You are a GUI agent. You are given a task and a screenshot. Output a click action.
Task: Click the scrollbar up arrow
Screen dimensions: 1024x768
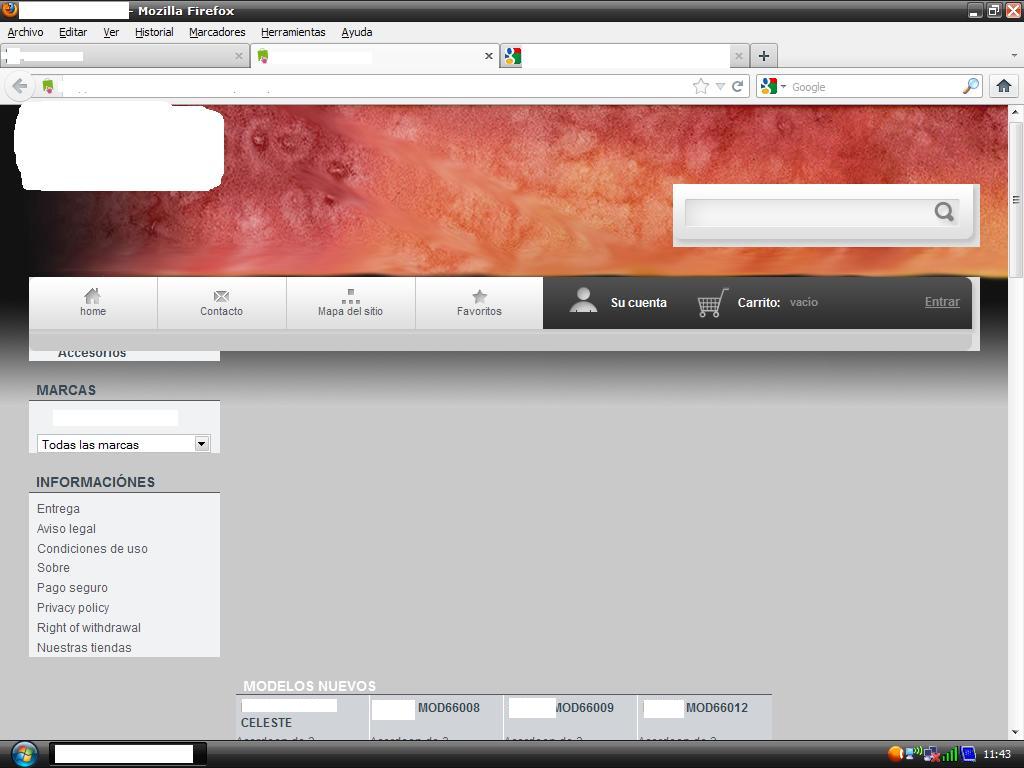pyautogui.click(x=1016, y=112)
